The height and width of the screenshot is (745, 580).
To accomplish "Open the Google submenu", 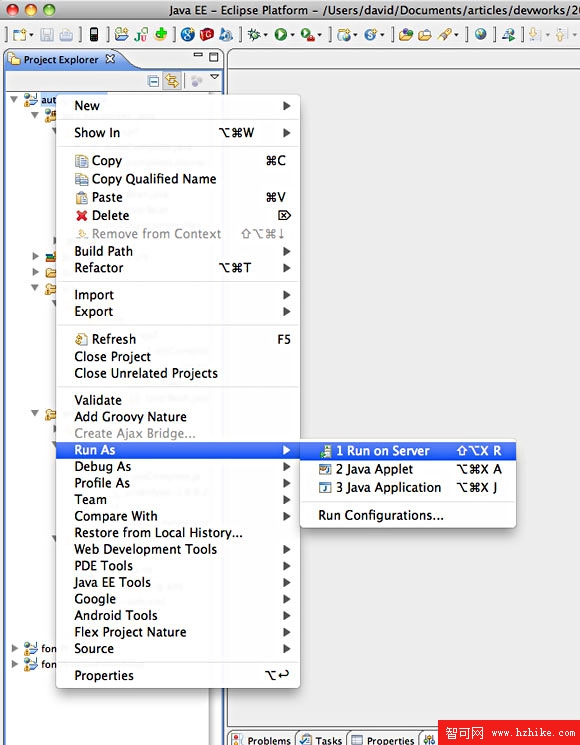I will pos(178,599).
